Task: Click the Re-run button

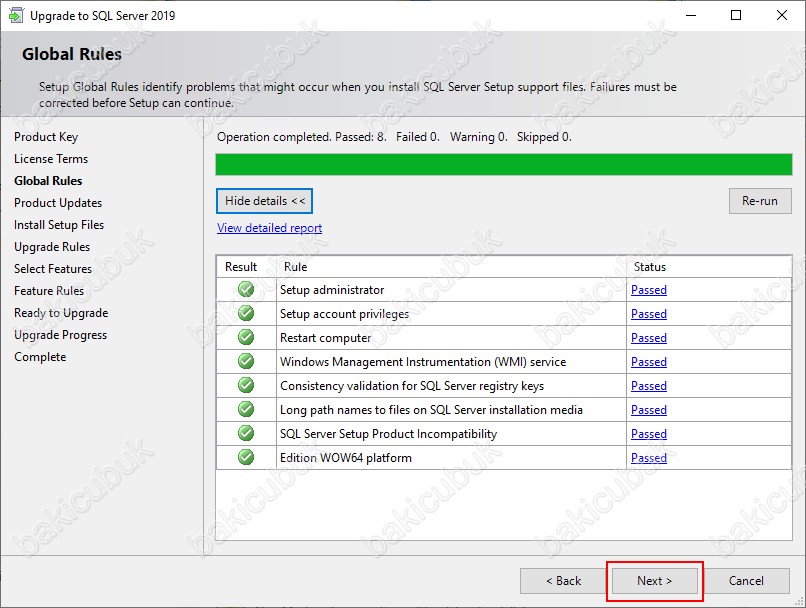Action: coord(760,201)
